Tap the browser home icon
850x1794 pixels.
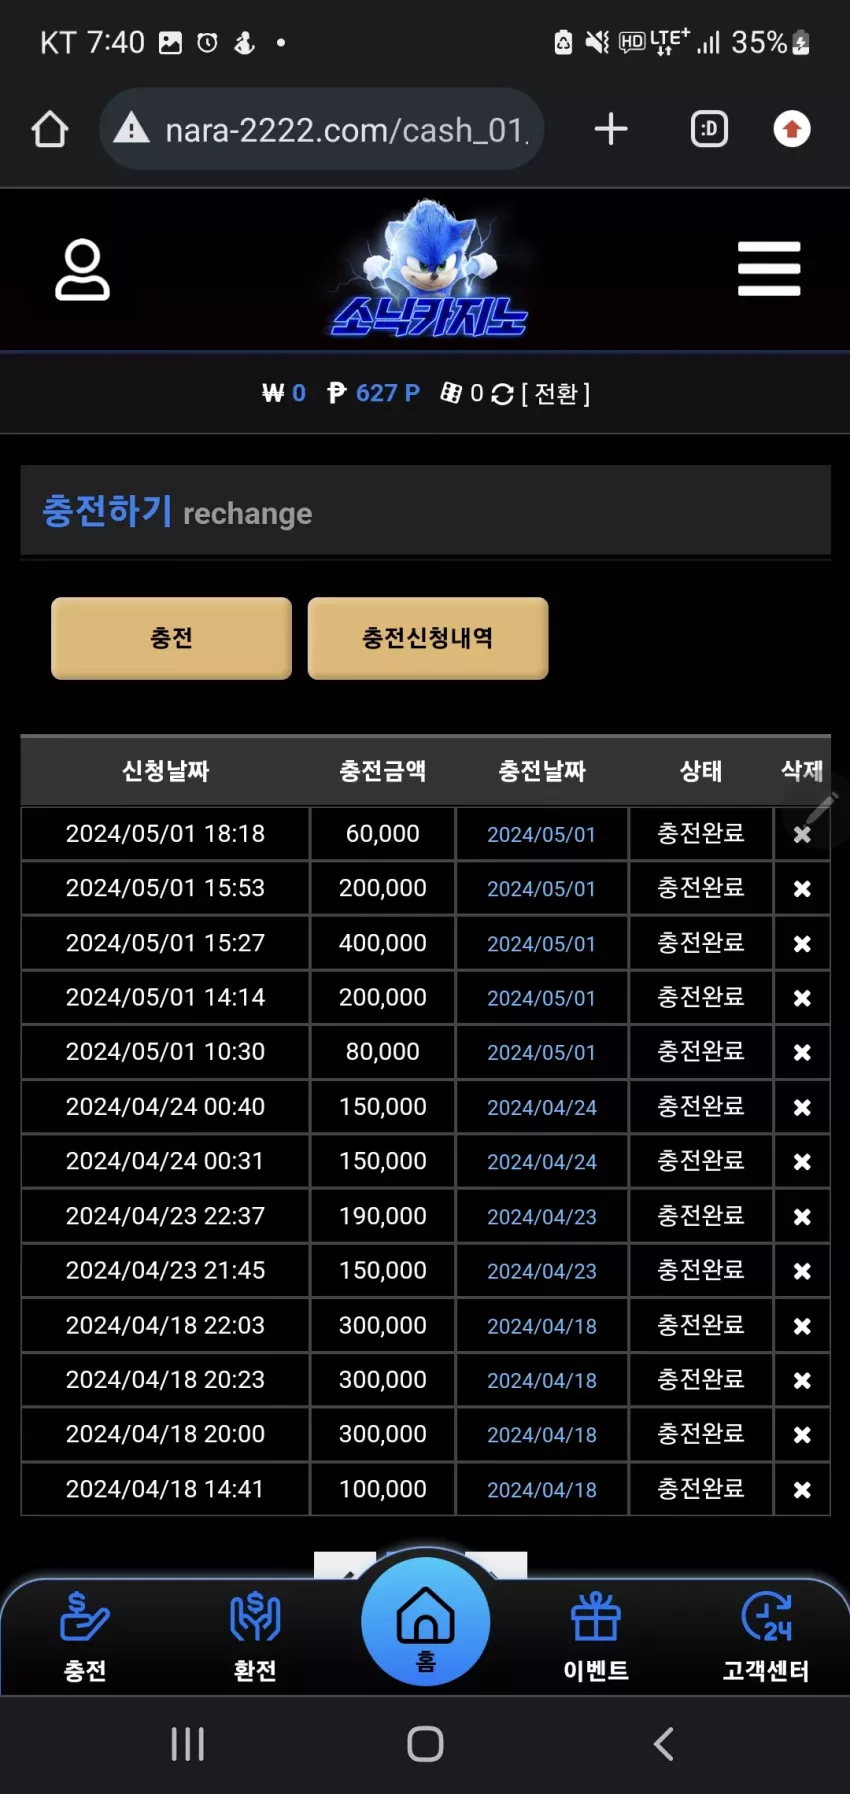pos(50,129)
